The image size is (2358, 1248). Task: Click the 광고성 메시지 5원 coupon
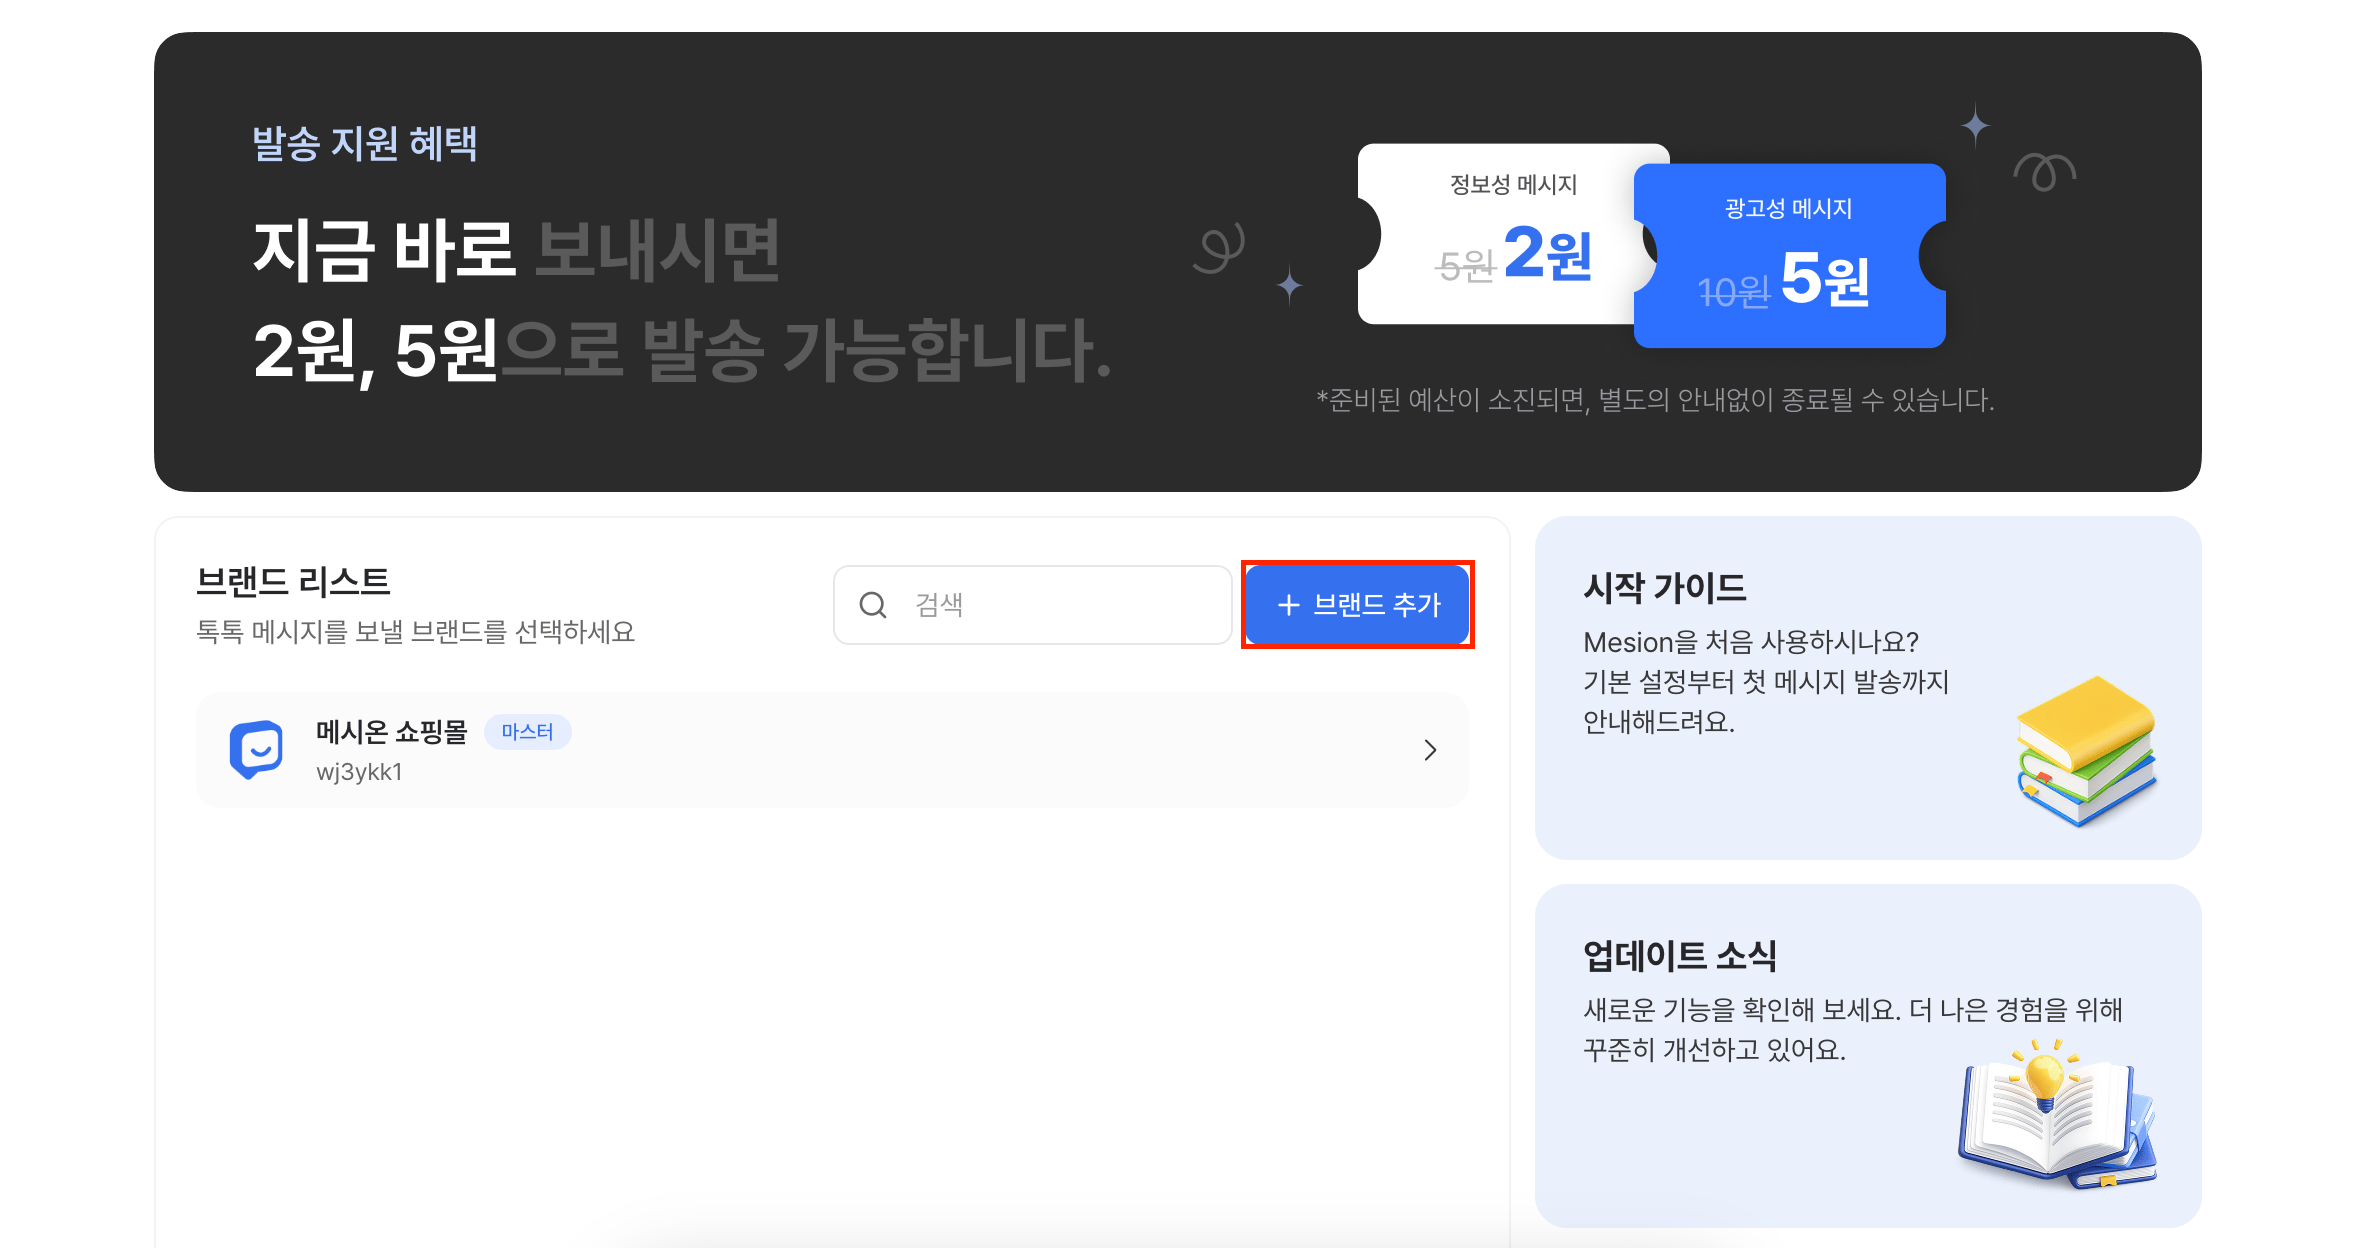1790,256
